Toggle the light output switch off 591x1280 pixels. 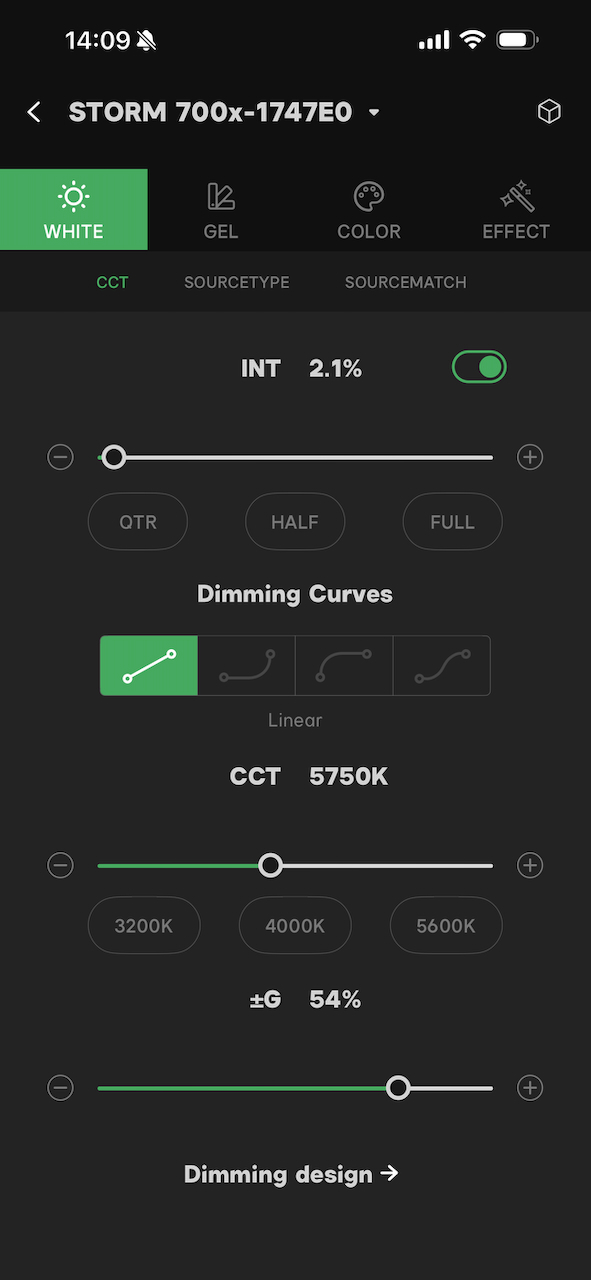click(x=479, y=367)
